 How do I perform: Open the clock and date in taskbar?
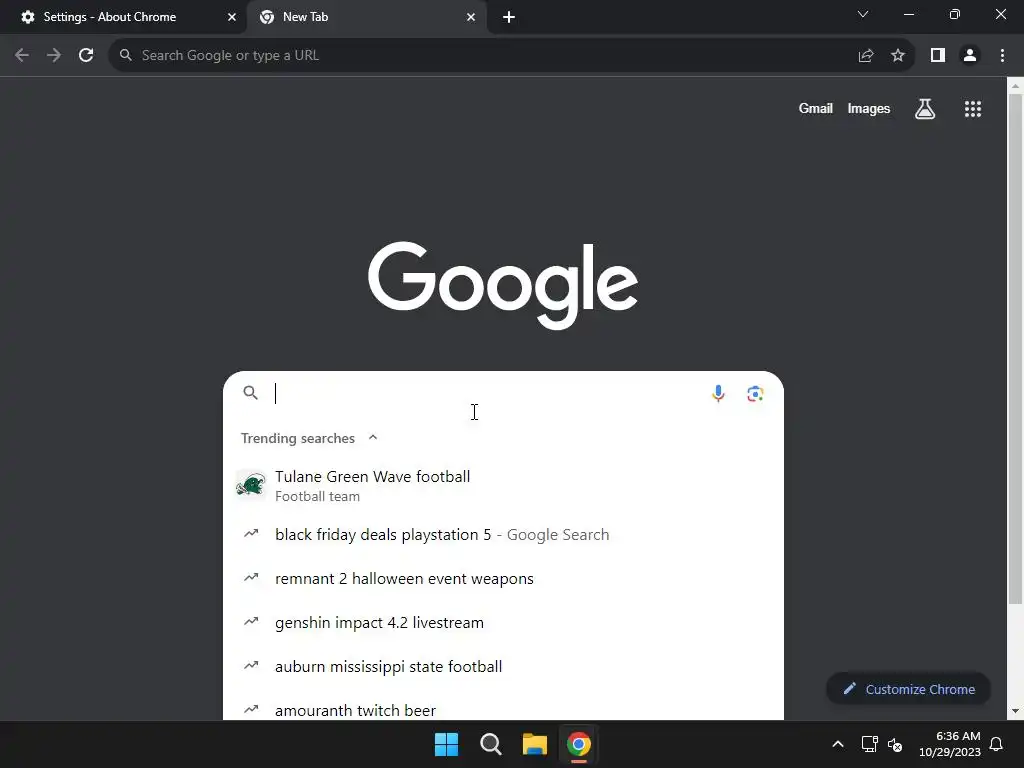[x=950, y=744]
